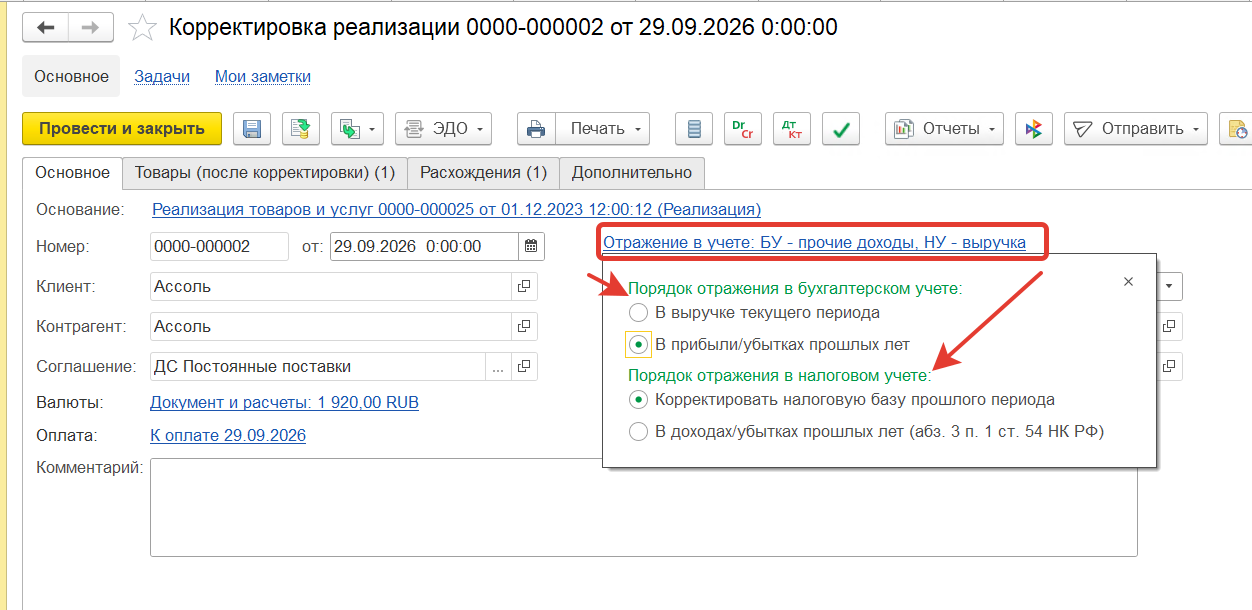Click into the Комментарий text area

coord(644,507)
